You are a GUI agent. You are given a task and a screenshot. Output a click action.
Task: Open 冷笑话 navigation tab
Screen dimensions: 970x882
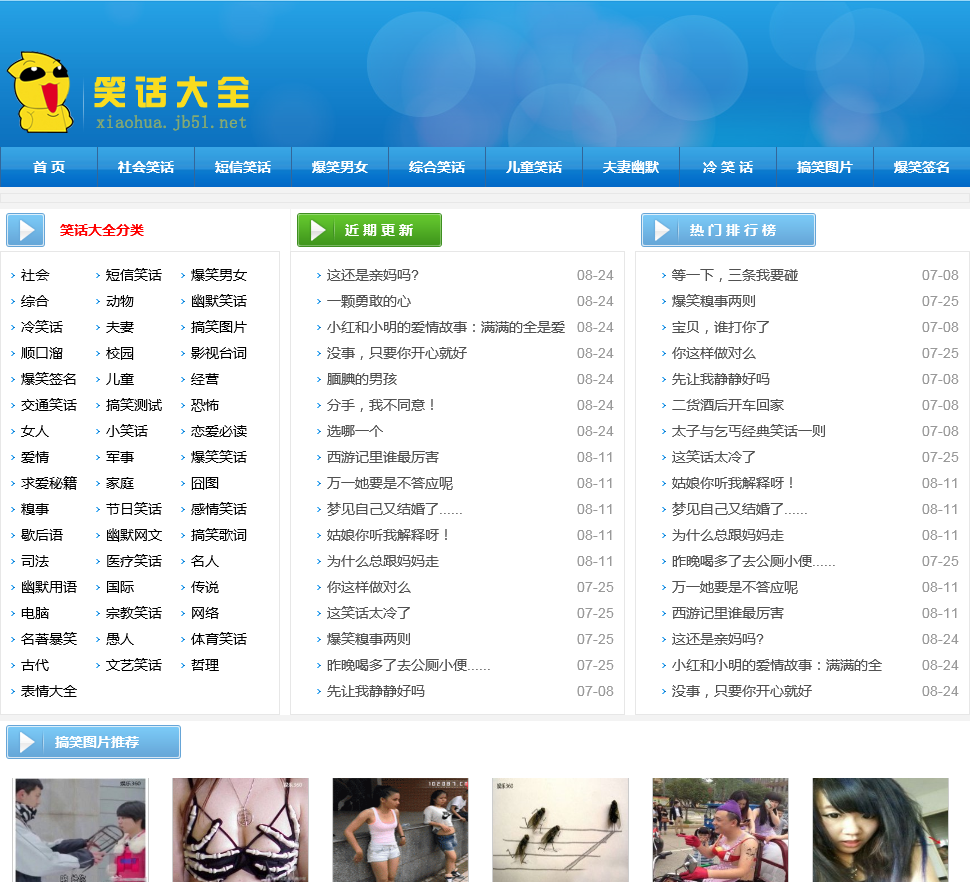coord(728,167)
